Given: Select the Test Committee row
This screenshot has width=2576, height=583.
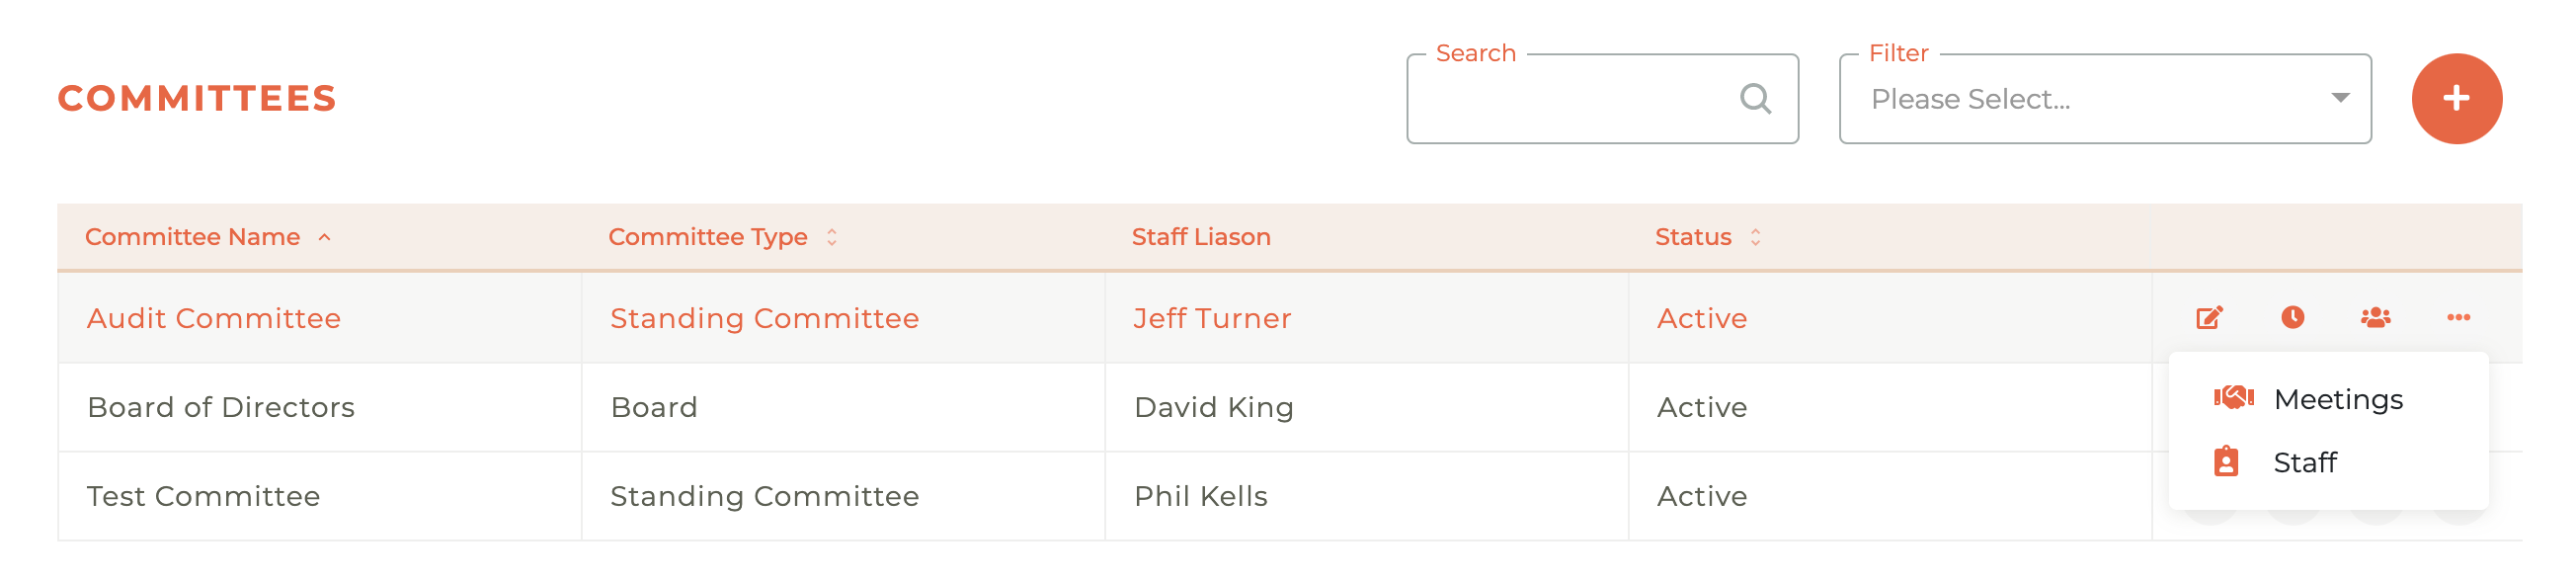Looking at the screenshot, I should click(203, 496).
